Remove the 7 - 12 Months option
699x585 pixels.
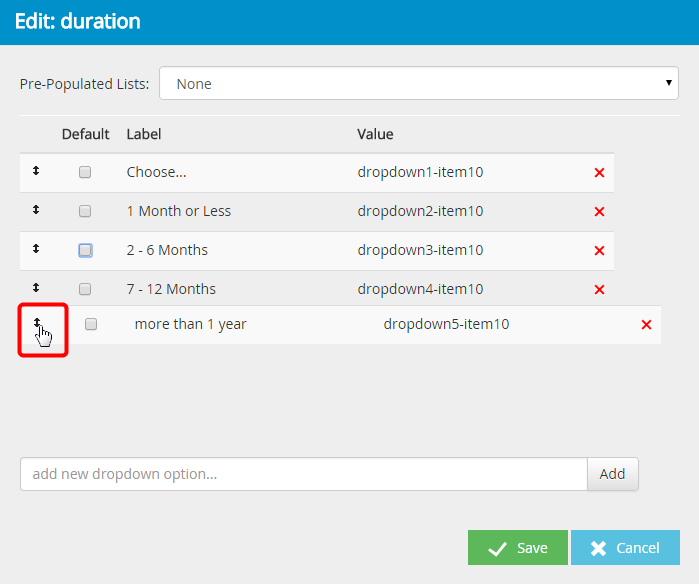click(x=599, y=290)
